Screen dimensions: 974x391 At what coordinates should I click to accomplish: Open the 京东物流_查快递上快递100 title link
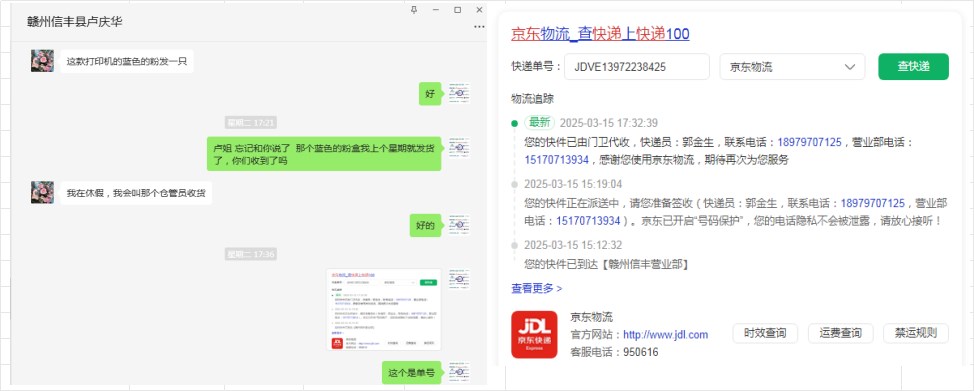point(600,34)
